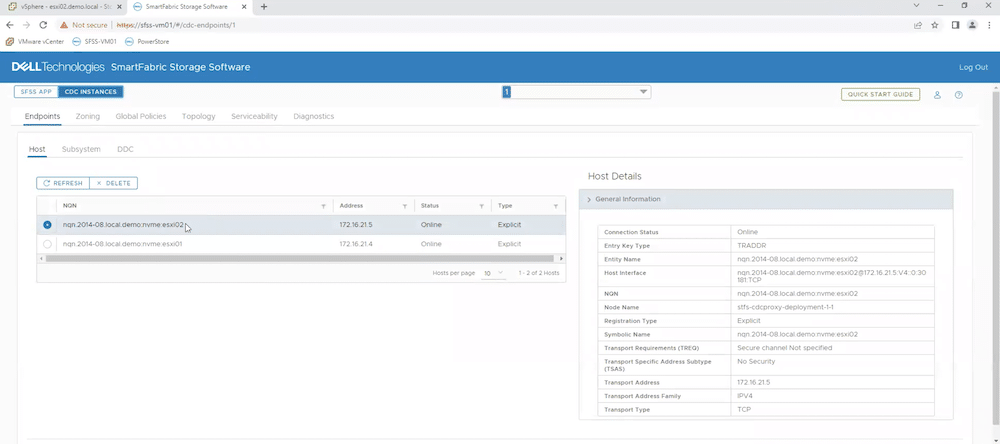The width and height of the screenshot is (1000, 444).
Task: Open the Hosts per page dropdown
Action: [x=493, y=273]
